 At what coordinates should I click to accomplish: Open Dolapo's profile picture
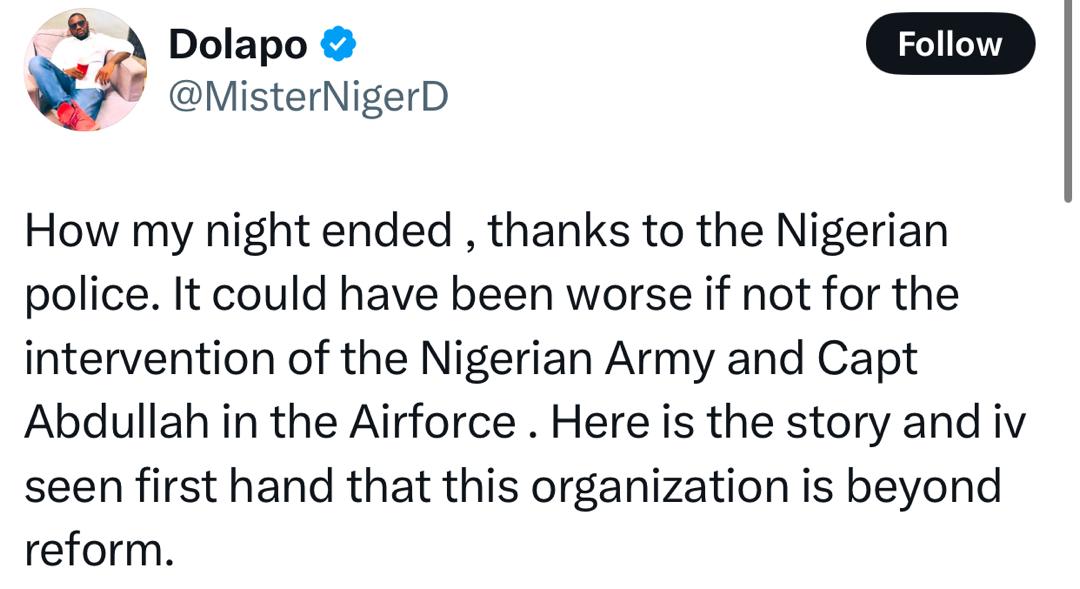[x=85, y=70]
